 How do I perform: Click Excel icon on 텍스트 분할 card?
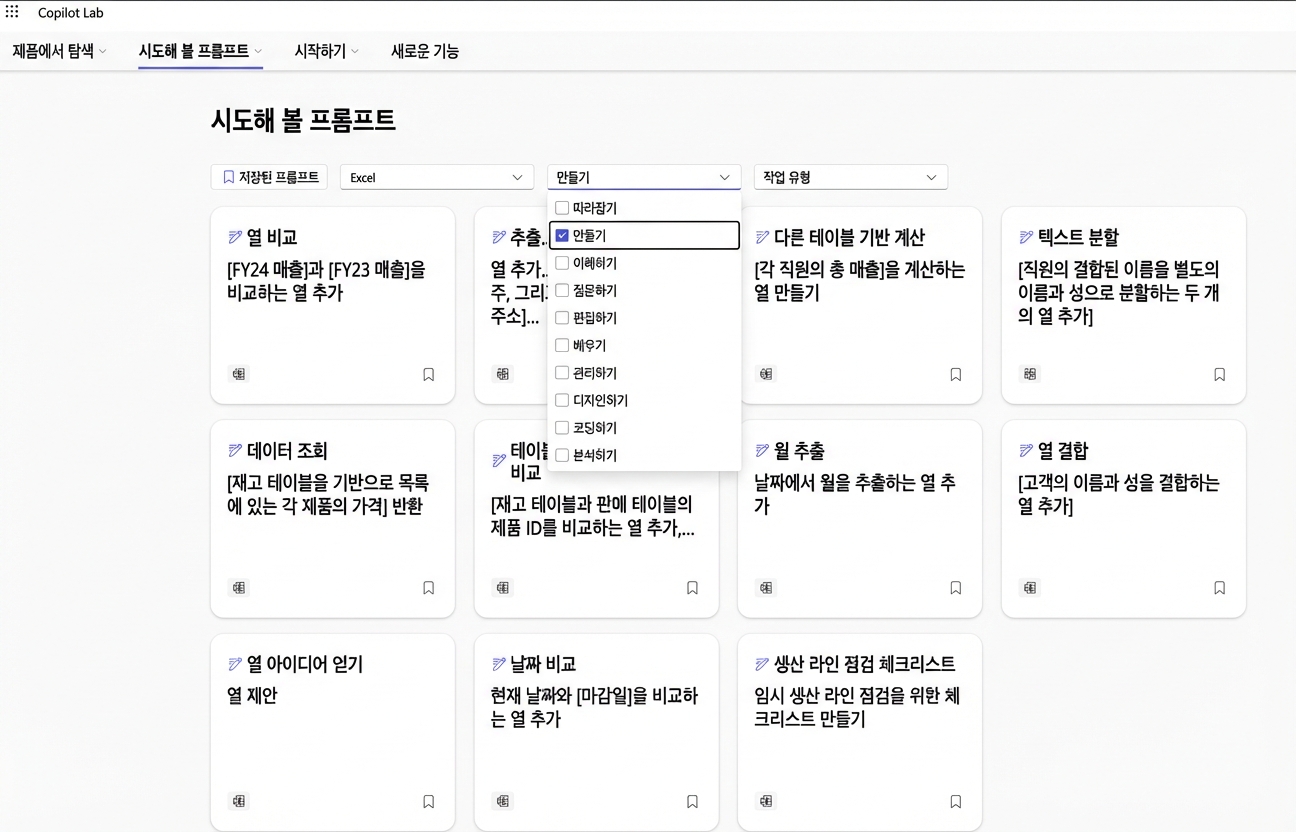pyautogui.click(x=1029, y=374)
